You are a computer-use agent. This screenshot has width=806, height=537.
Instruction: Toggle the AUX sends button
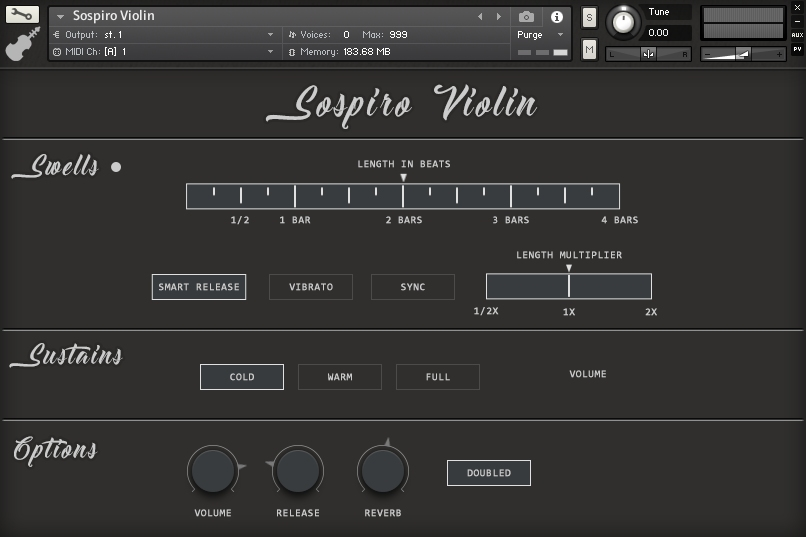coord(797,35)
